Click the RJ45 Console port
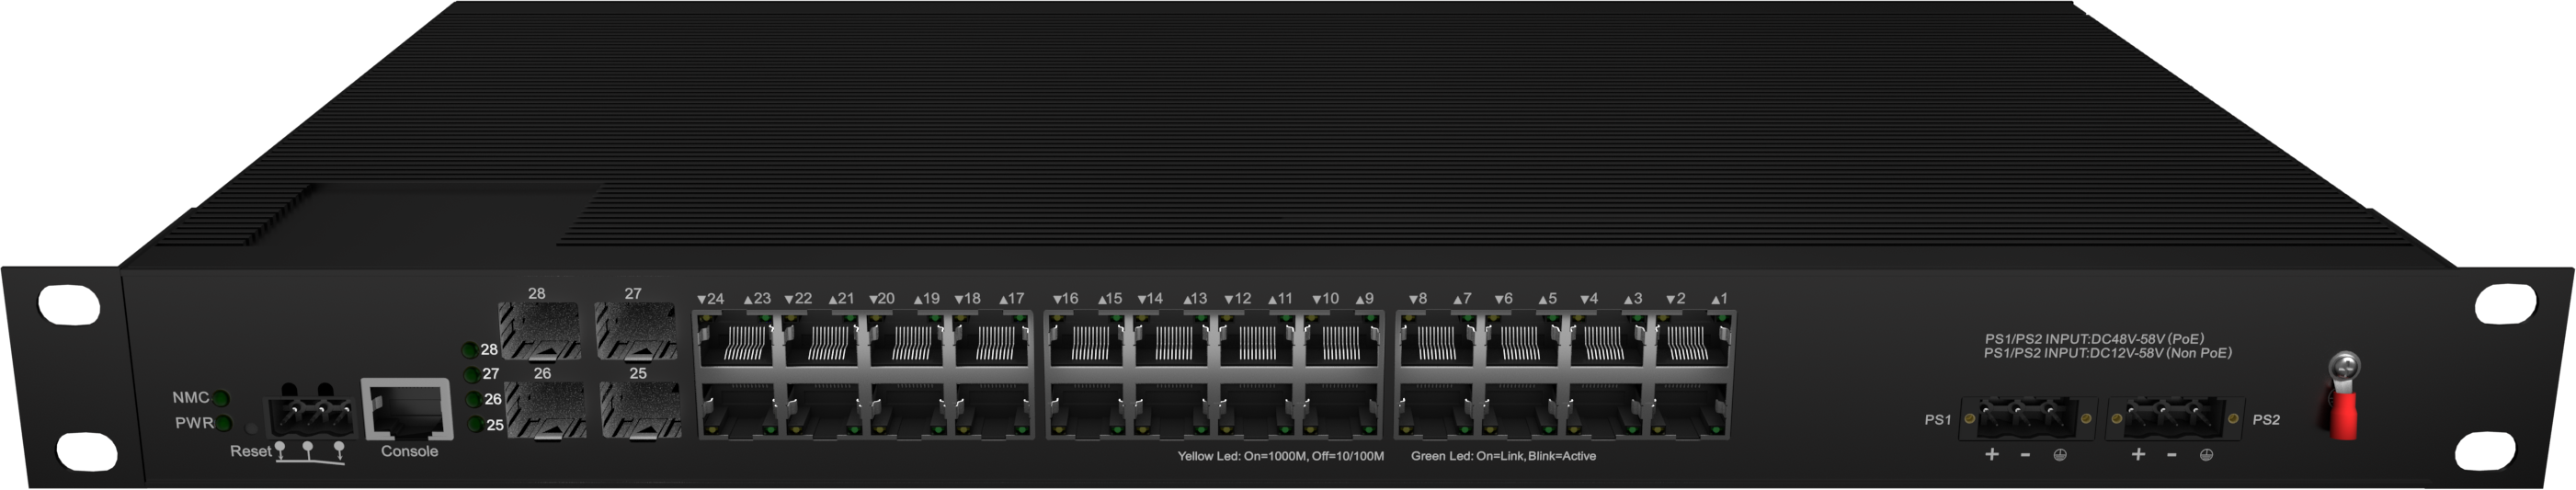The image size is (2576, 490). [407, 409]
